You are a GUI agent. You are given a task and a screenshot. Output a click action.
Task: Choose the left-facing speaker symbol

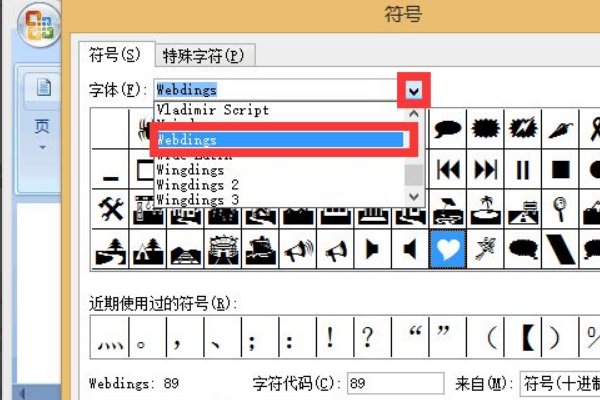click(x=410, y=250)
